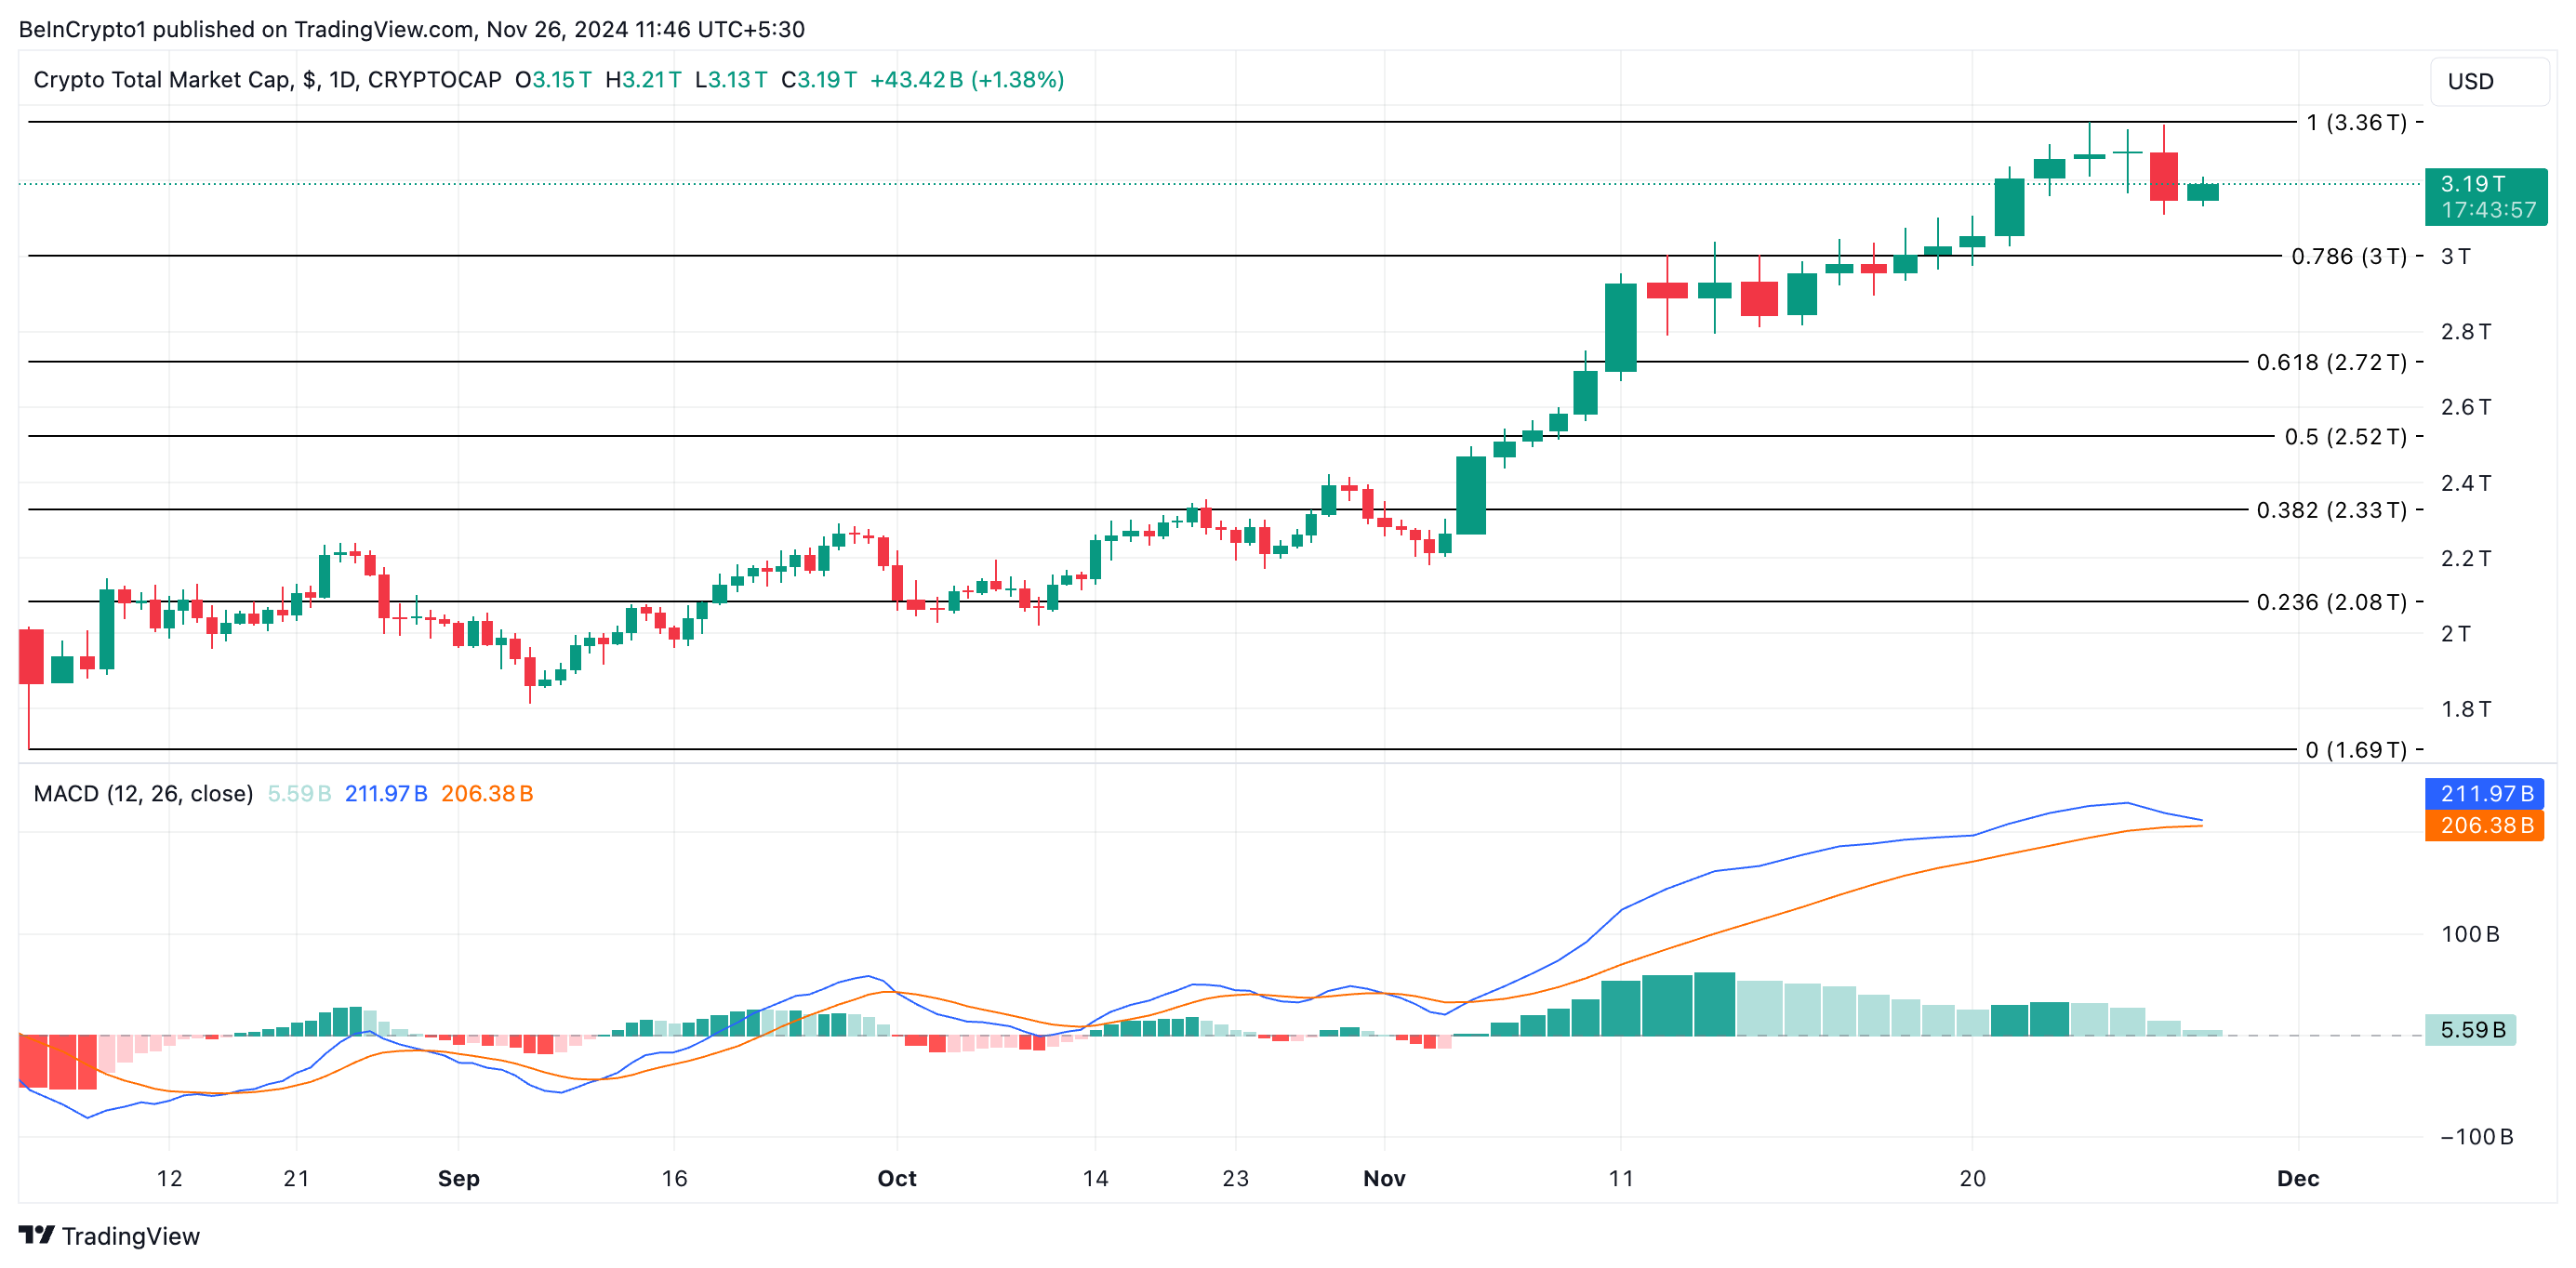Screen dimensions: 2576x1268
Task: Select the Fib level label 0.236 (2.08 T)
Action: pos(2331,602)
